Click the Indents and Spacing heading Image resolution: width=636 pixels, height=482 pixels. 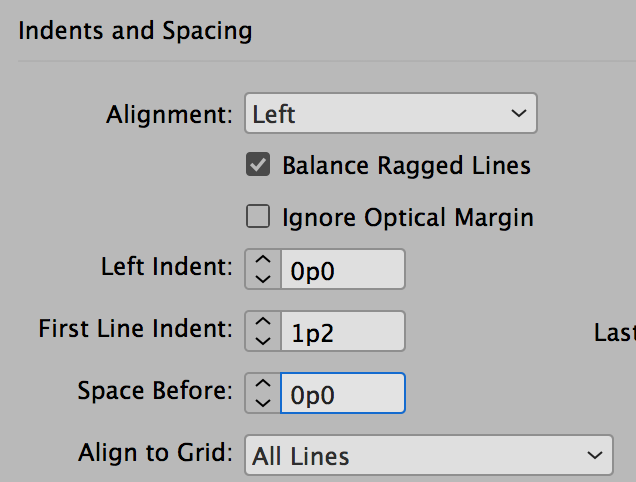135,31
